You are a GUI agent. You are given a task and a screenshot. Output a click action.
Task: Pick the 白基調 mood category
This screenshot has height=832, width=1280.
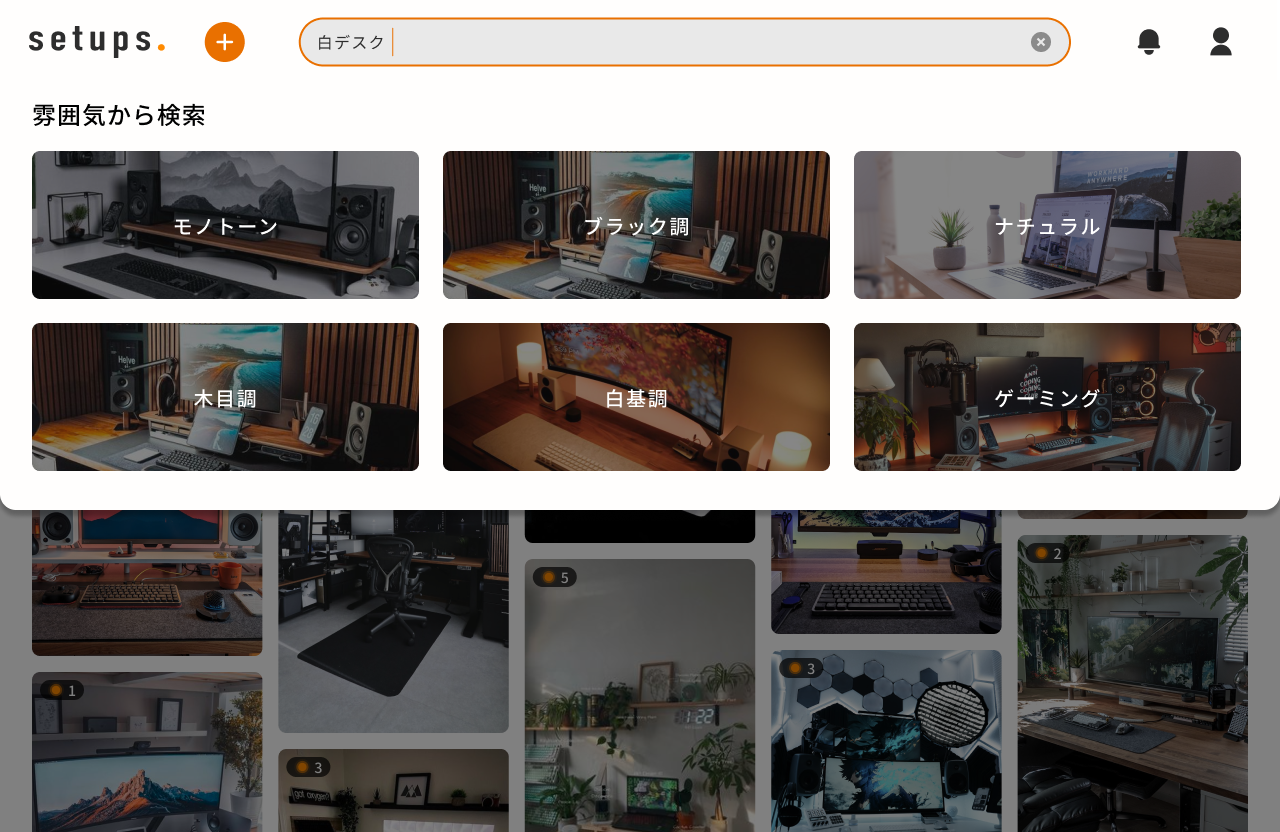click(x=636, y=397)
